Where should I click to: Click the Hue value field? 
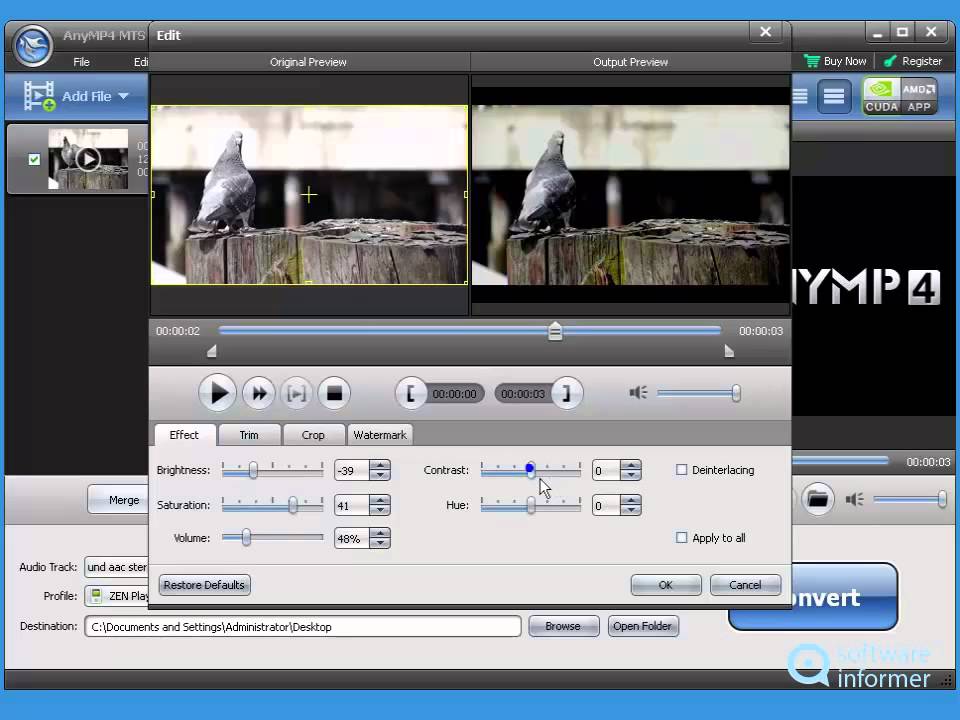(x=606, y=506)
